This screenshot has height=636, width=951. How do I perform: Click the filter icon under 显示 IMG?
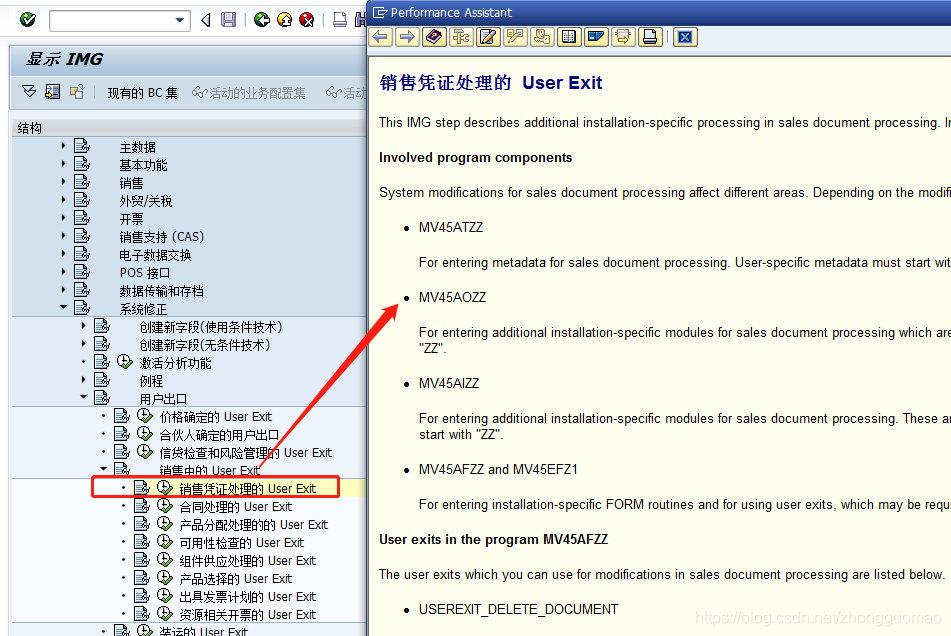(x=28, y=91)
